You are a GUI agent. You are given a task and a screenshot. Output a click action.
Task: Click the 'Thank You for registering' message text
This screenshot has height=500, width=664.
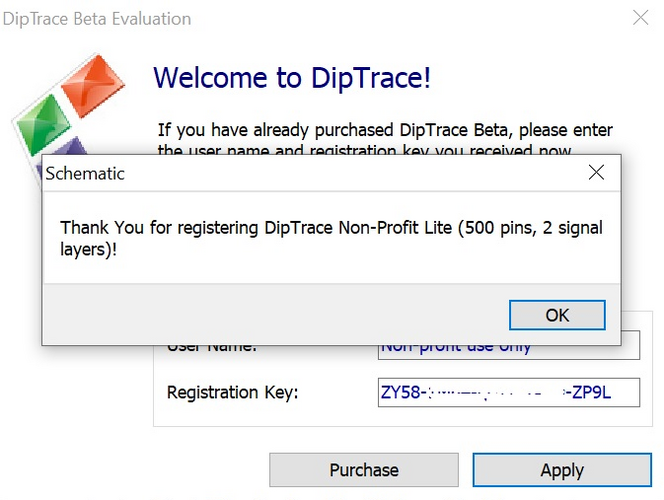(331, 238)
